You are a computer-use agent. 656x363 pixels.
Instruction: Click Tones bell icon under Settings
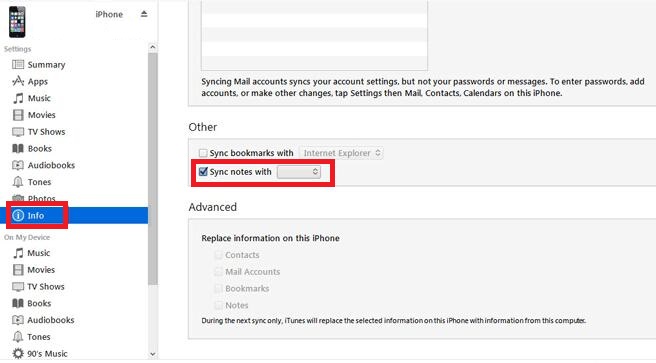[x=18, y=182]
